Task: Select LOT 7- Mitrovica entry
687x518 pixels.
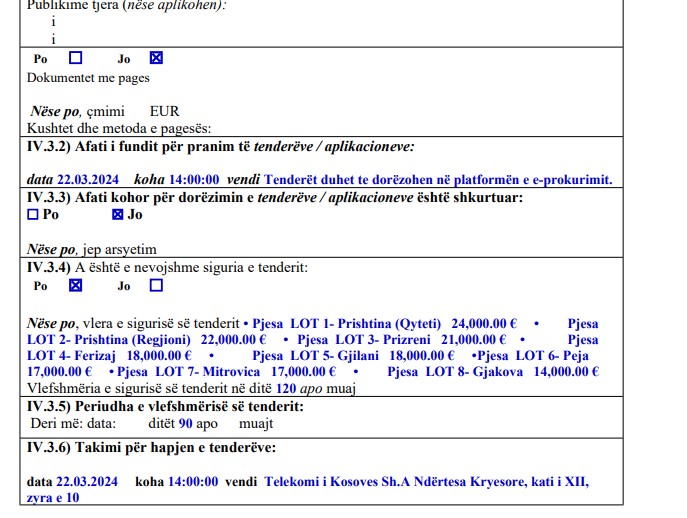Action: (207, 372)
